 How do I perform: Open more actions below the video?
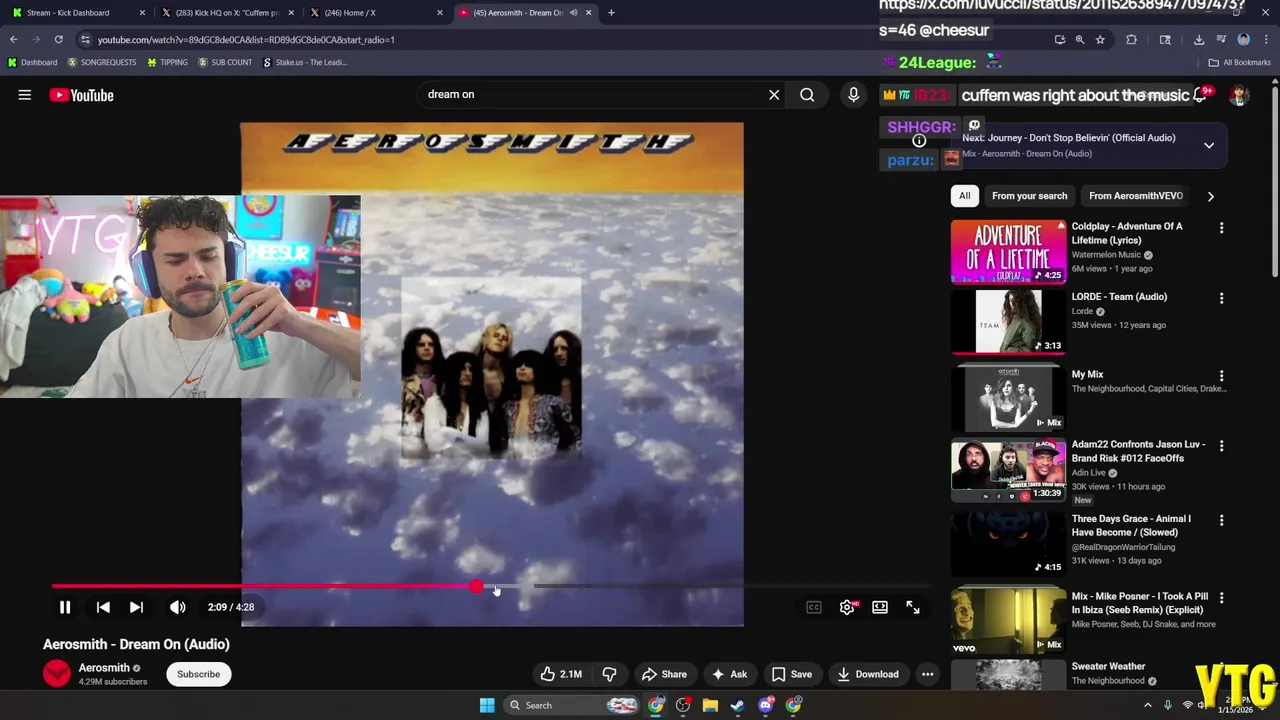(x=928, y=674)
